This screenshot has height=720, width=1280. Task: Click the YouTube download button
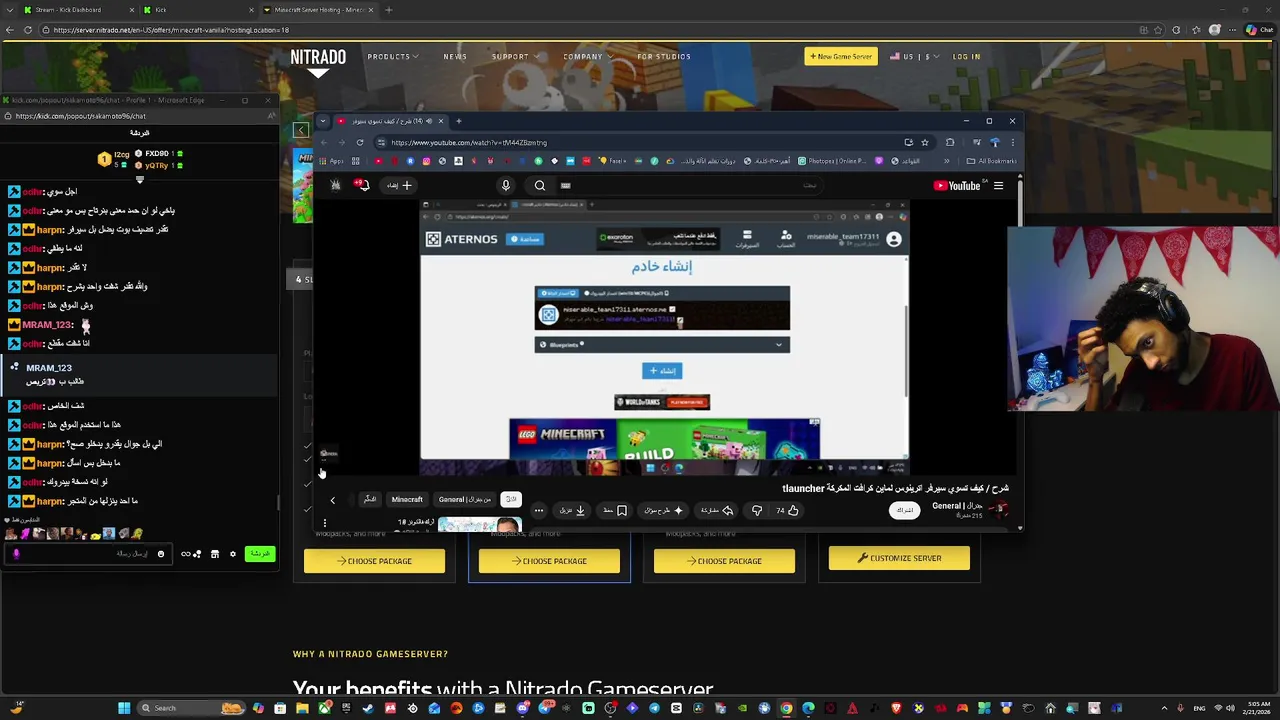572,510
